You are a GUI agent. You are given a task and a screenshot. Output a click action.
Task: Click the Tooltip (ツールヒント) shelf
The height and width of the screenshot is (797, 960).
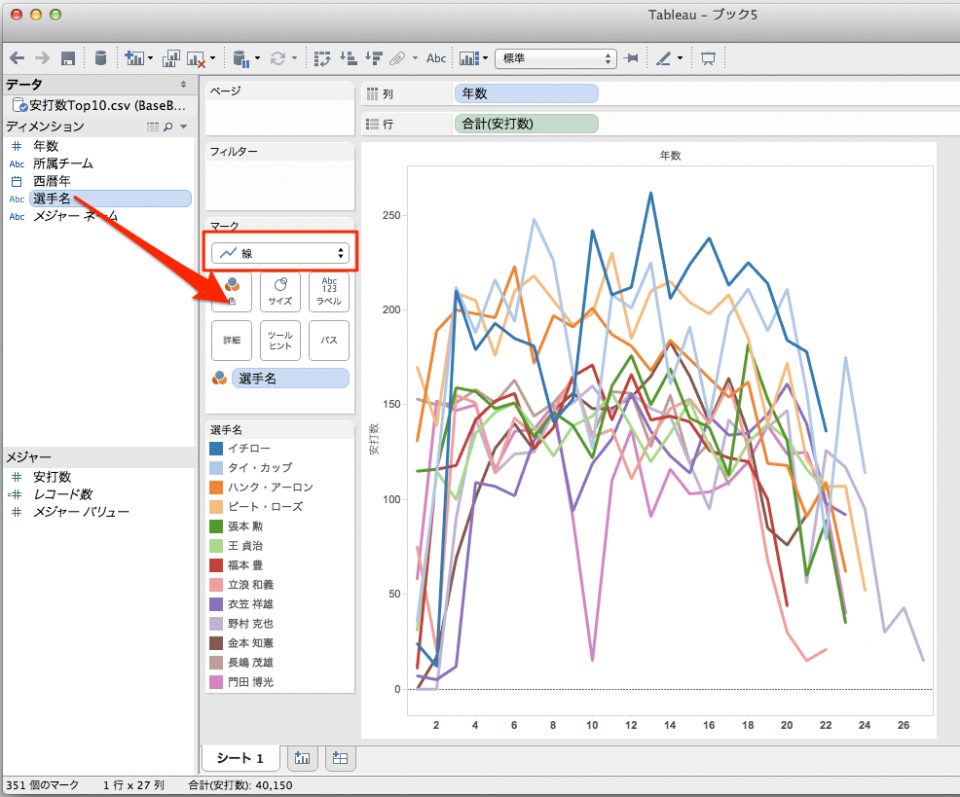click(x=280, y=340)
